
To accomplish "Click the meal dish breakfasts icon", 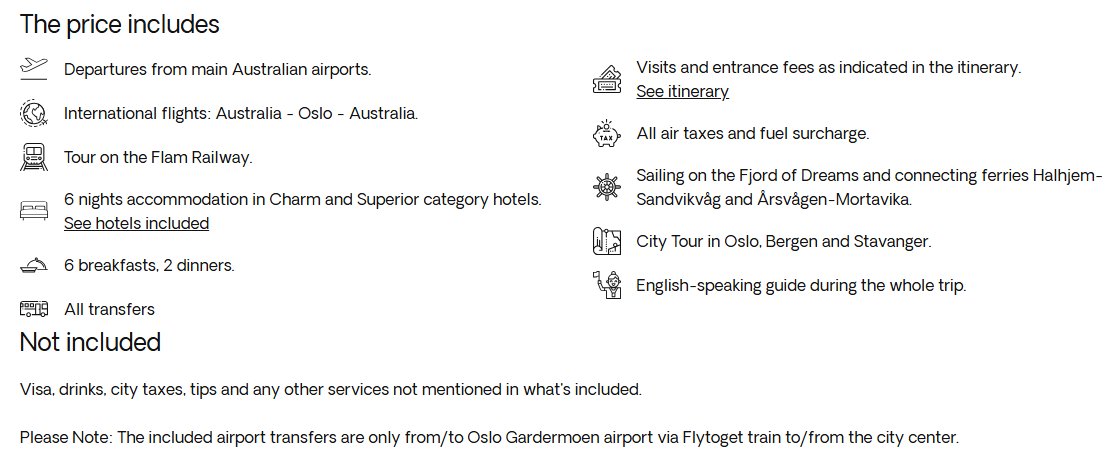I will pyautogui.click(x=33, y=265).
